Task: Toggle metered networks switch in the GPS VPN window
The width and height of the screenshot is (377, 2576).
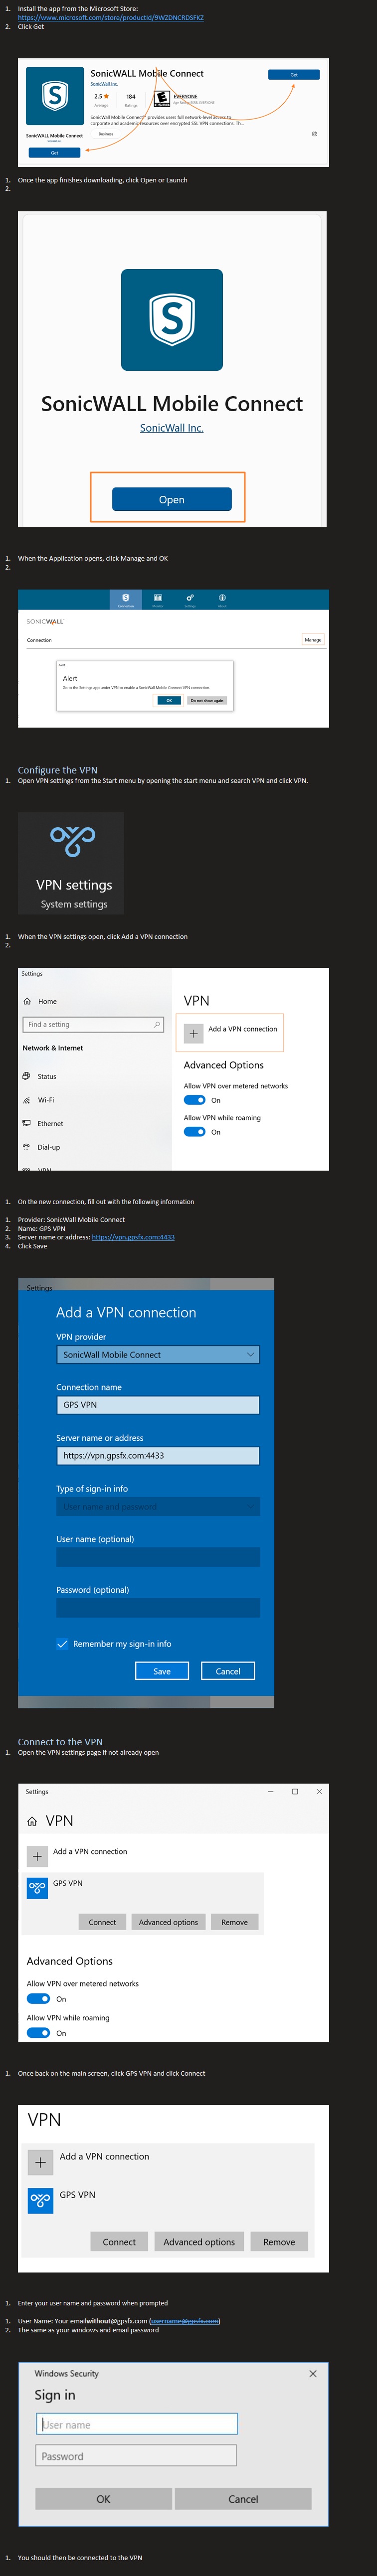Action: click(38, 1999)
